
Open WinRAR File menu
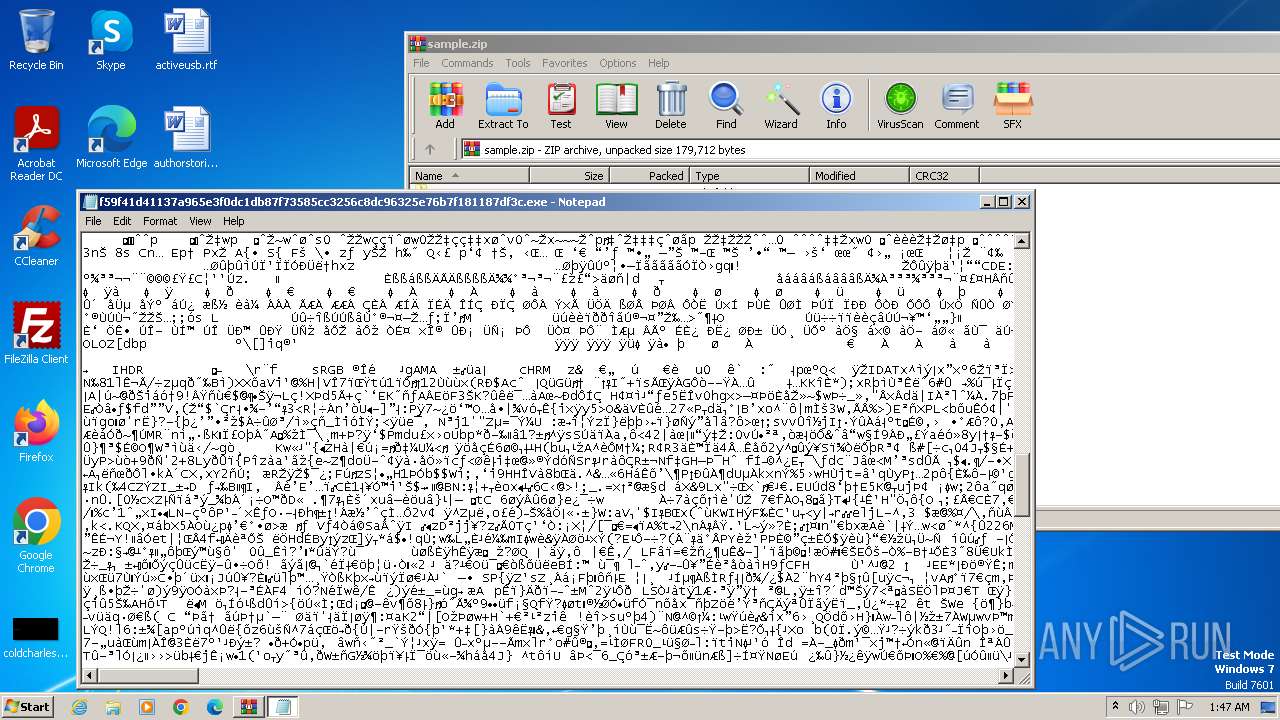421,63
